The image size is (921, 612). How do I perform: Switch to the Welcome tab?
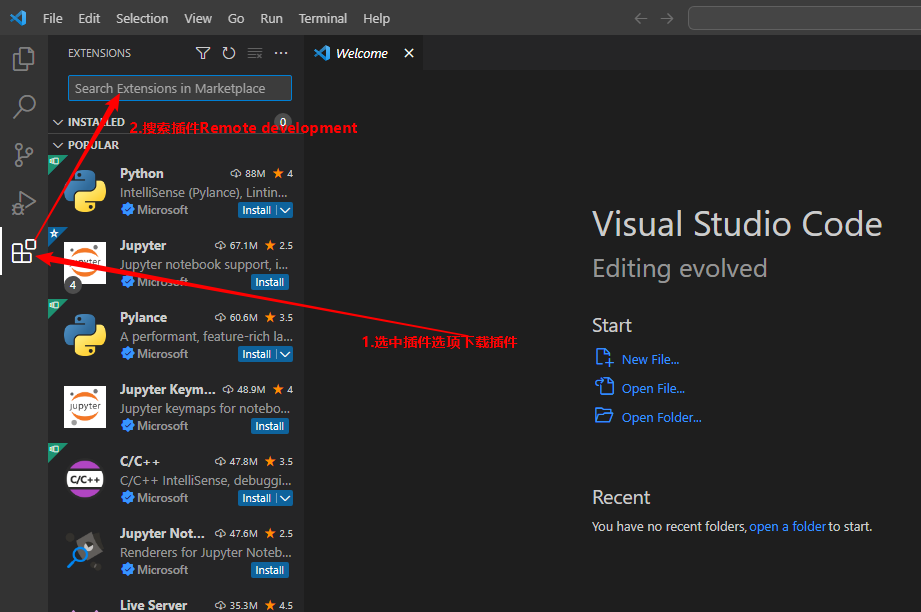click(362, 53)
